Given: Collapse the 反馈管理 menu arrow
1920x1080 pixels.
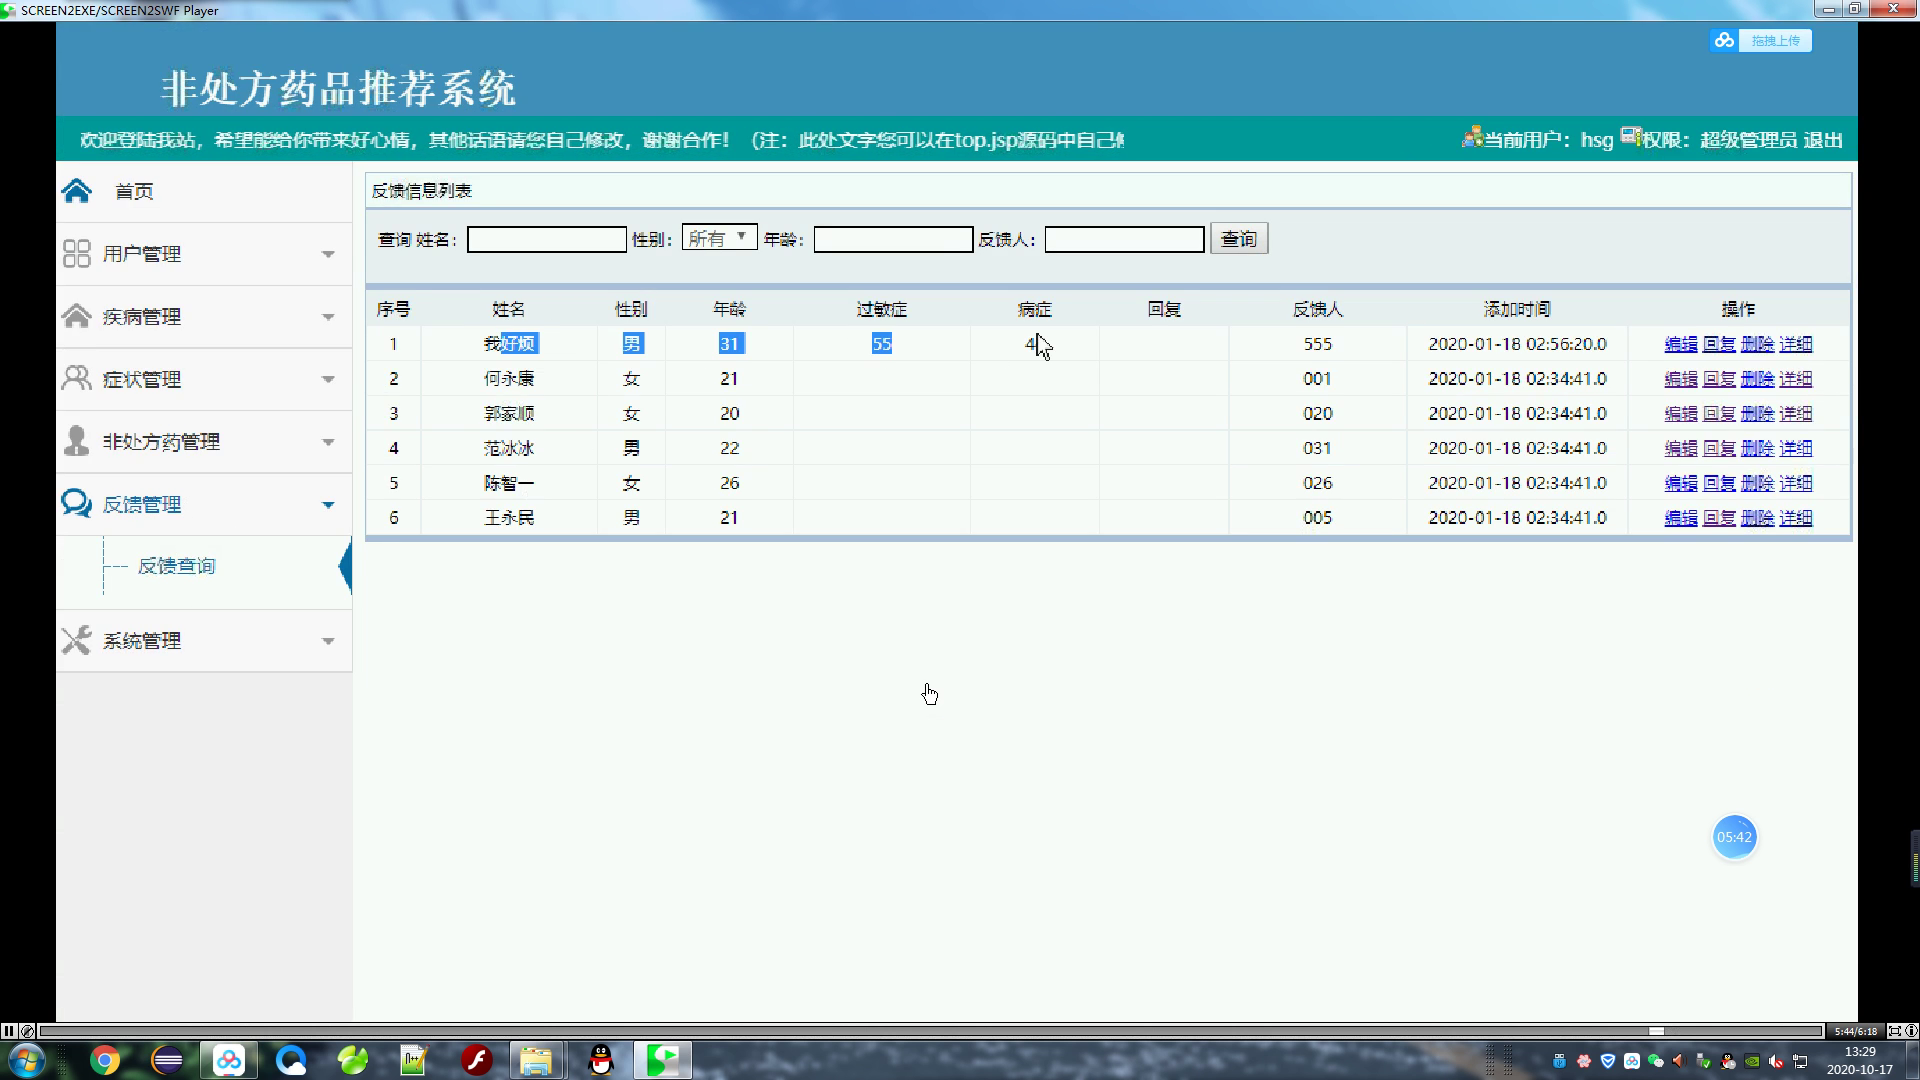Looking at the screenshot, I should coord(328,505).
